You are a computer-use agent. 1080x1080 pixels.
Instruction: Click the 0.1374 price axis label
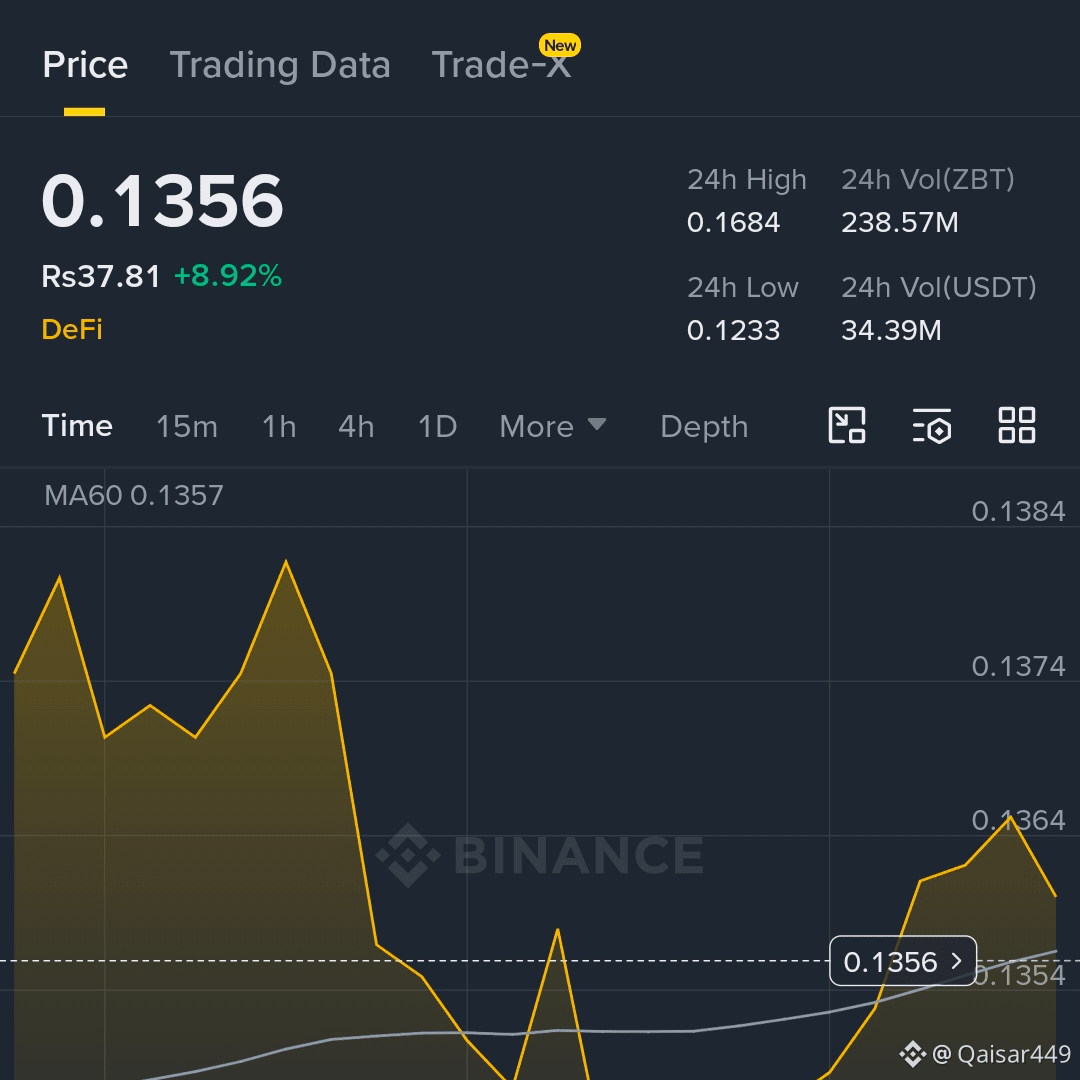coord(1018,666)
